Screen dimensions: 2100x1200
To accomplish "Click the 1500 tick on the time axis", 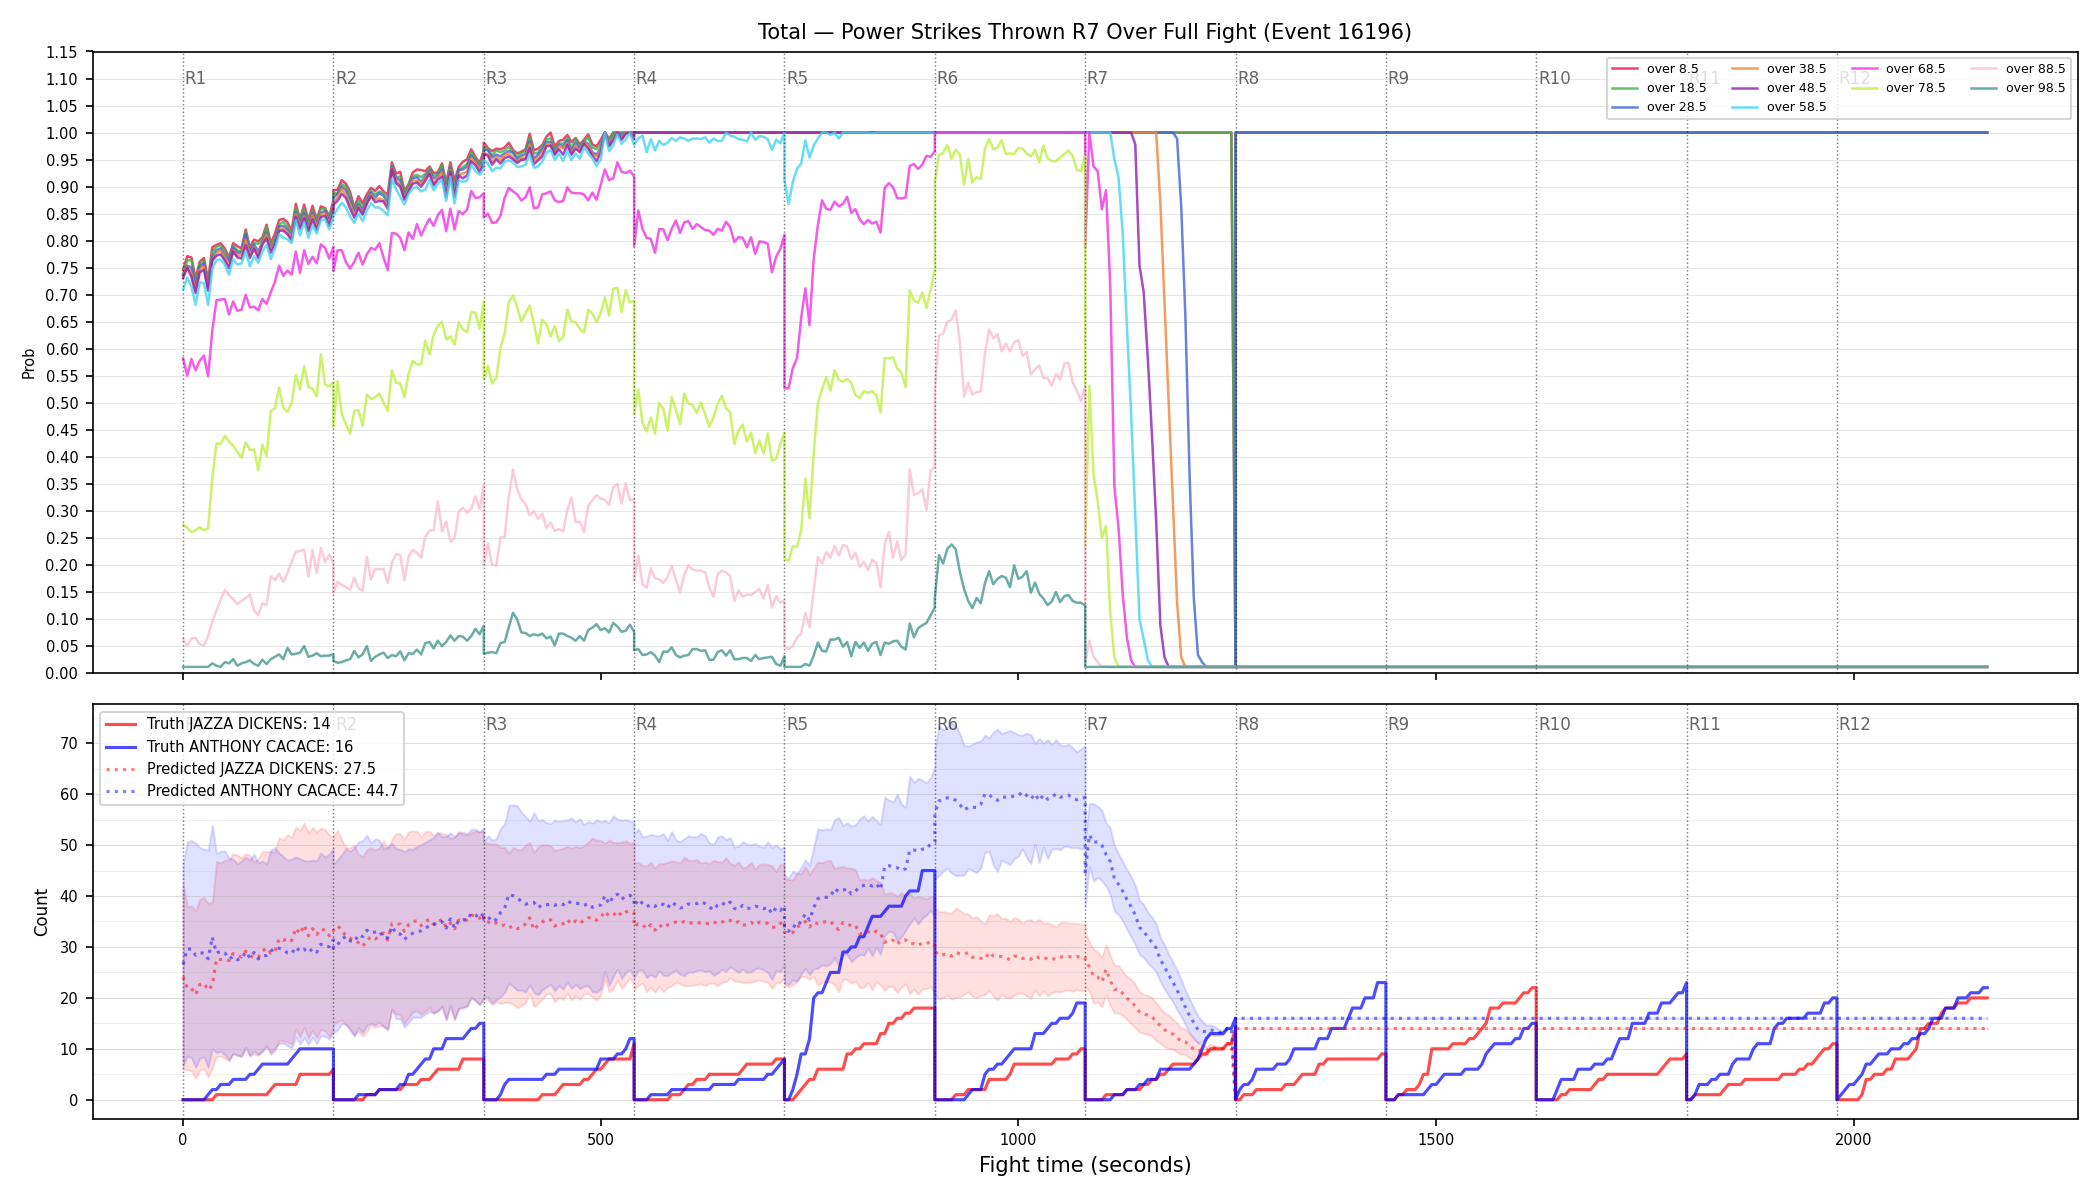I will 1436,1139.
